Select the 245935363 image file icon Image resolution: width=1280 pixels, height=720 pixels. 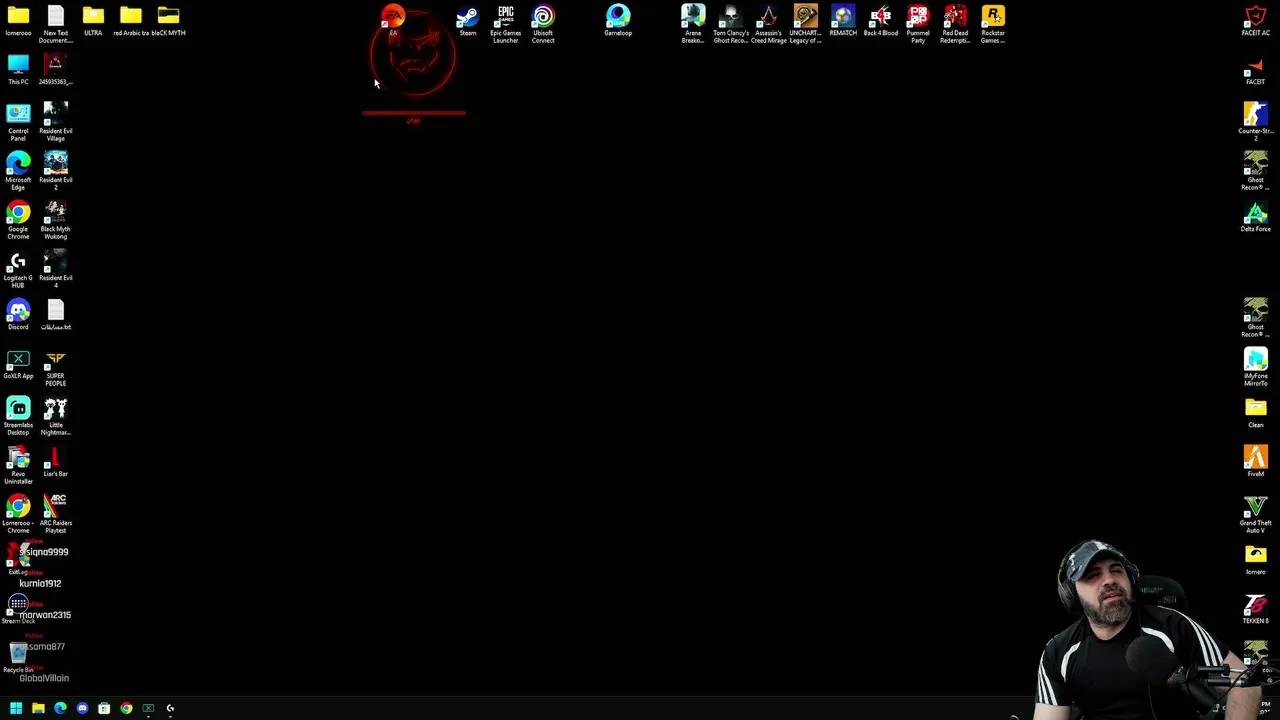(x=55, y=70)
